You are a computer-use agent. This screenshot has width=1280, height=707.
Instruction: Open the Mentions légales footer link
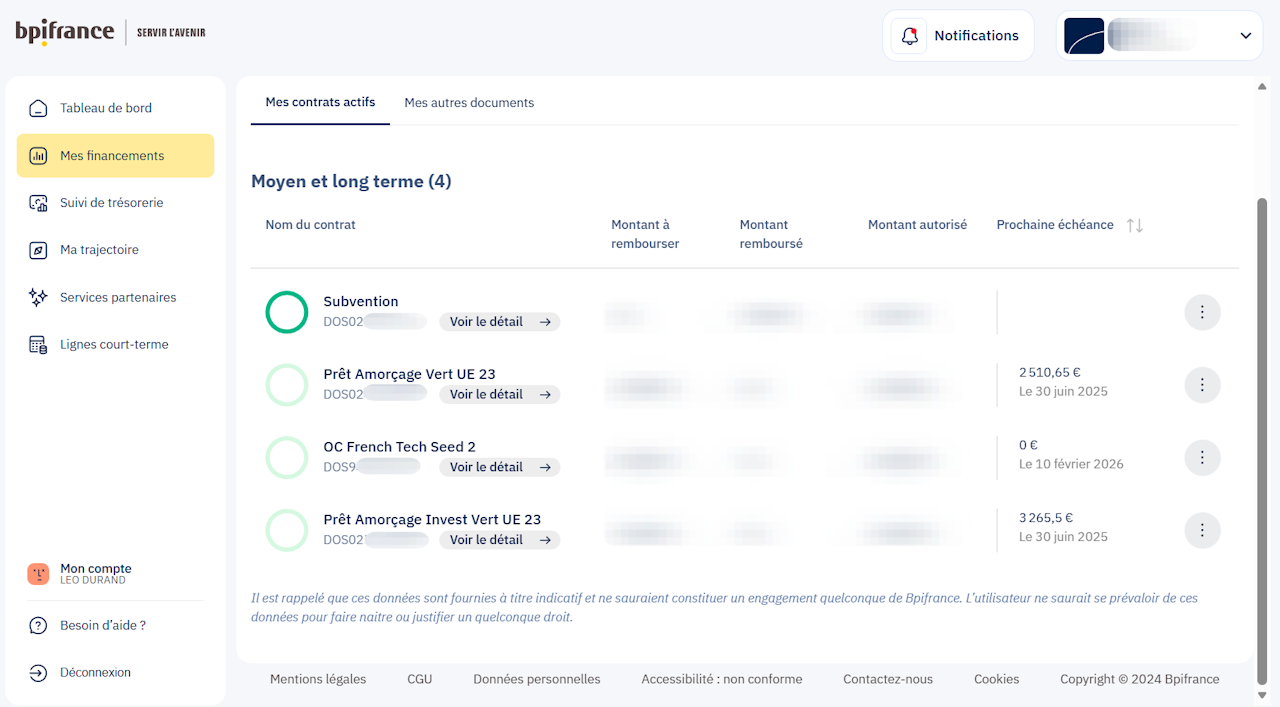click(318, 679)
